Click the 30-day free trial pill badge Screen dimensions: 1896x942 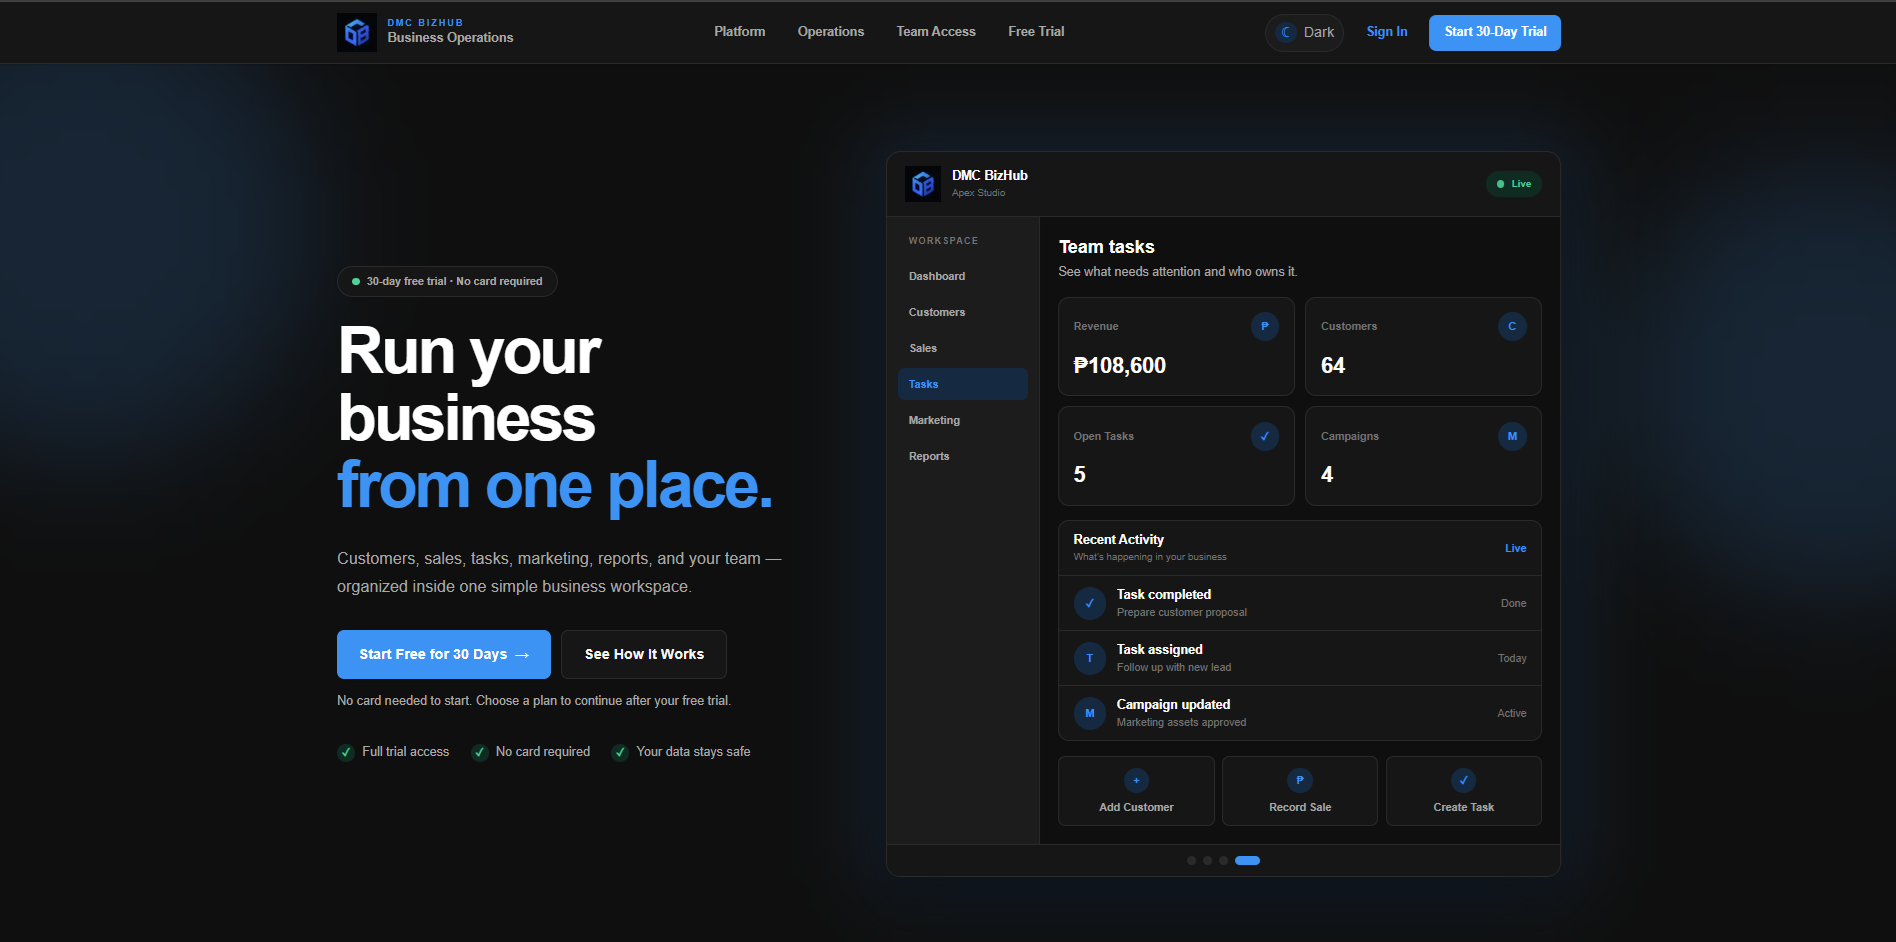coord(447,281)
